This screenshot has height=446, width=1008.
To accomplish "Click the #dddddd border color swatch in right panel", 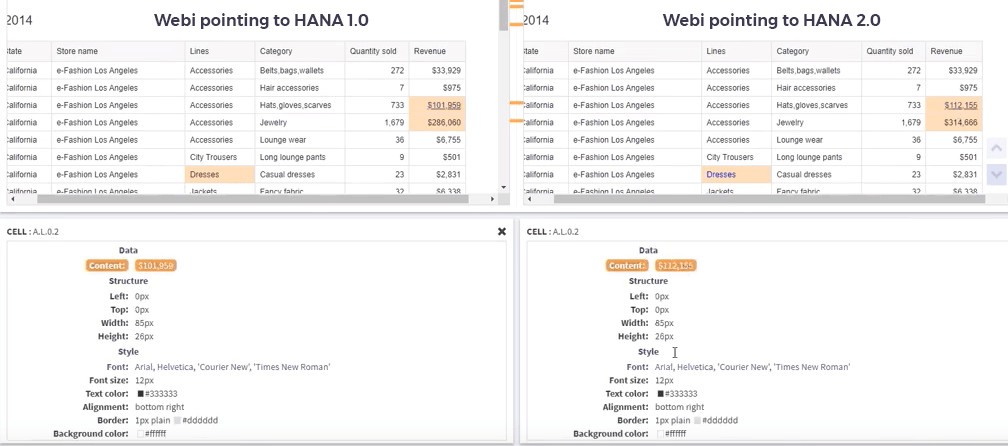I will click(x=698, y=420).
